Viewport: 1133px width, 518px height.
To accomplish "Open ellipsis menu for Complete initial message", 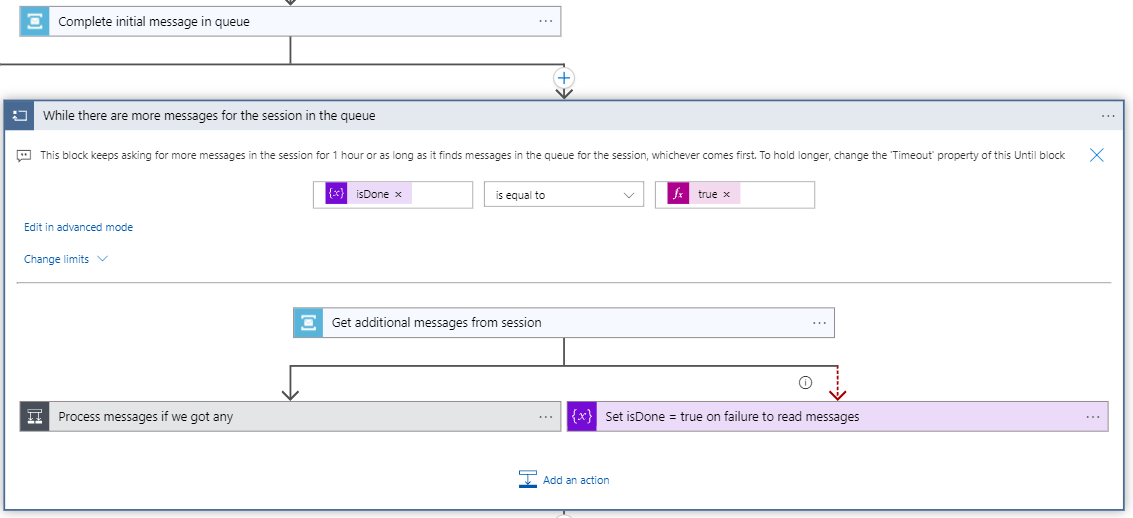I will point(545,21).
